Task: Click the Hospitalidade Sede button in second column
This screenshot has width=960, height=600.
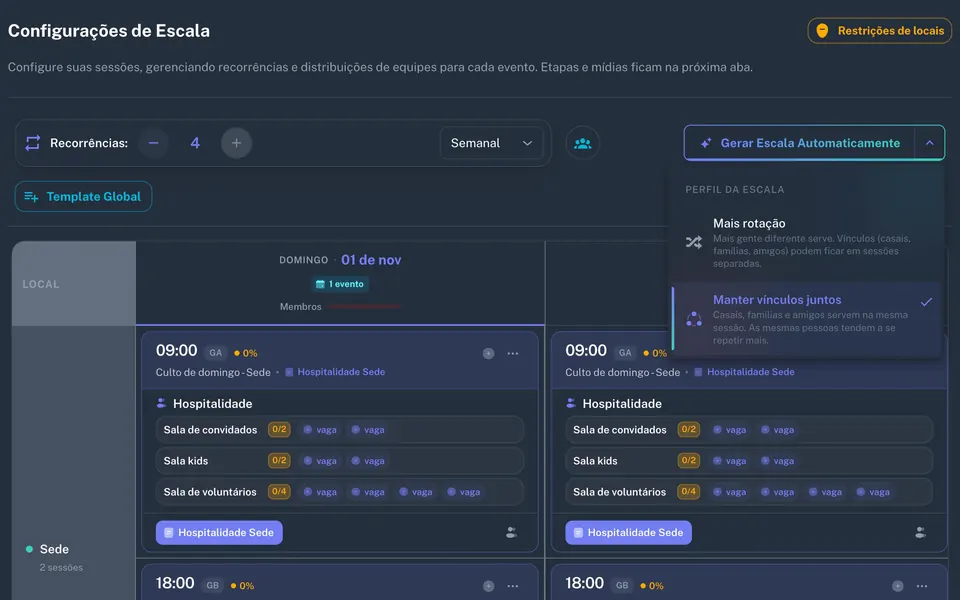Action: [629, 533]
